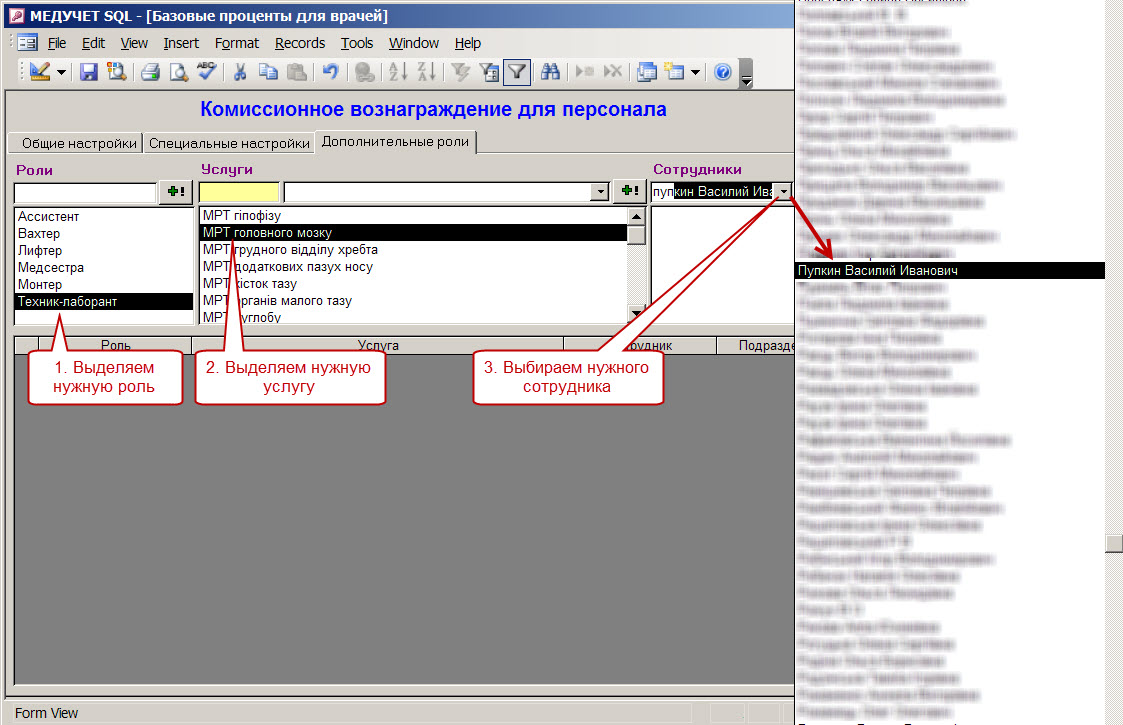Viewport: 1123px width, 725px height.
Task: Run the spelling check tool
Action: [x=206, y=72]
